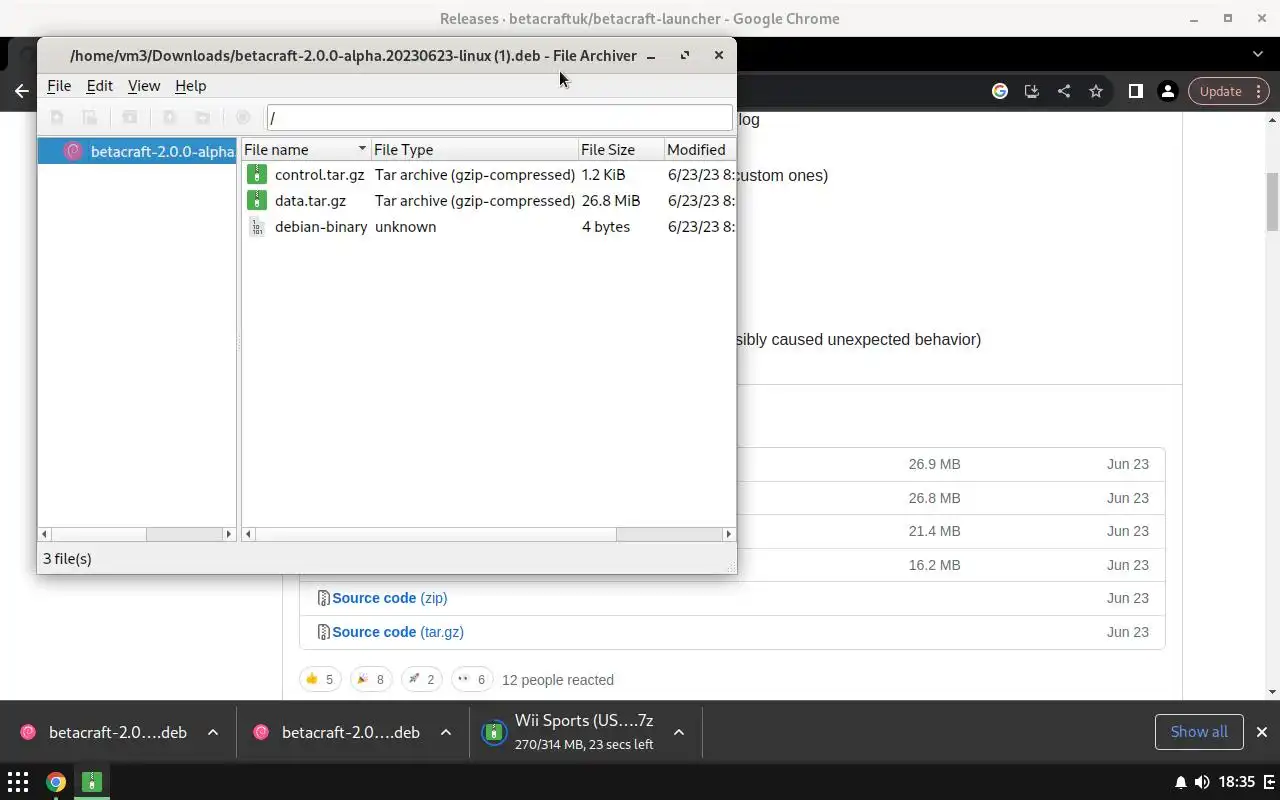The height and width of the screenshot is (800, 1280).
Task: Click the New archive toolbar icon
Action: (x=57, y=117)
